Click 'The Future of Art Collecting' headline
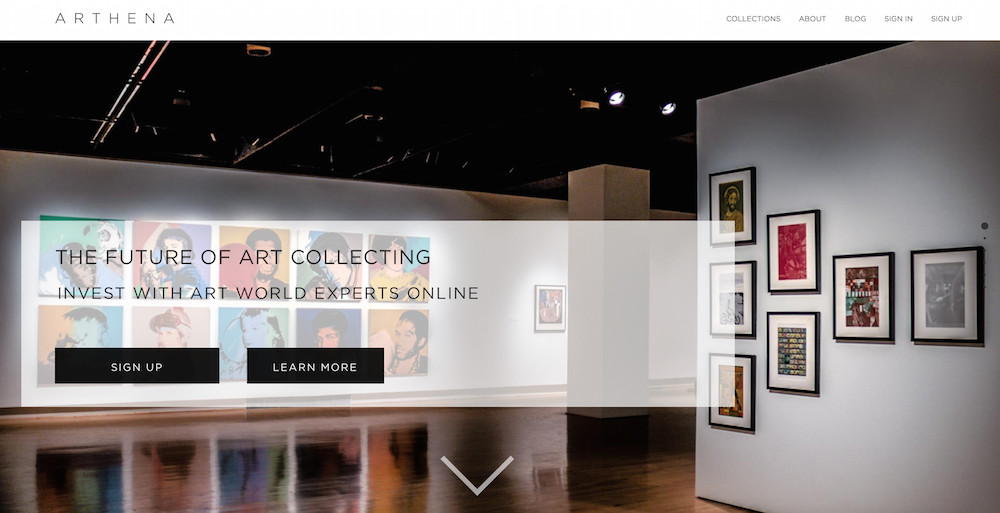The width and height of the screenshot is (1000, 513). point(243,257)
